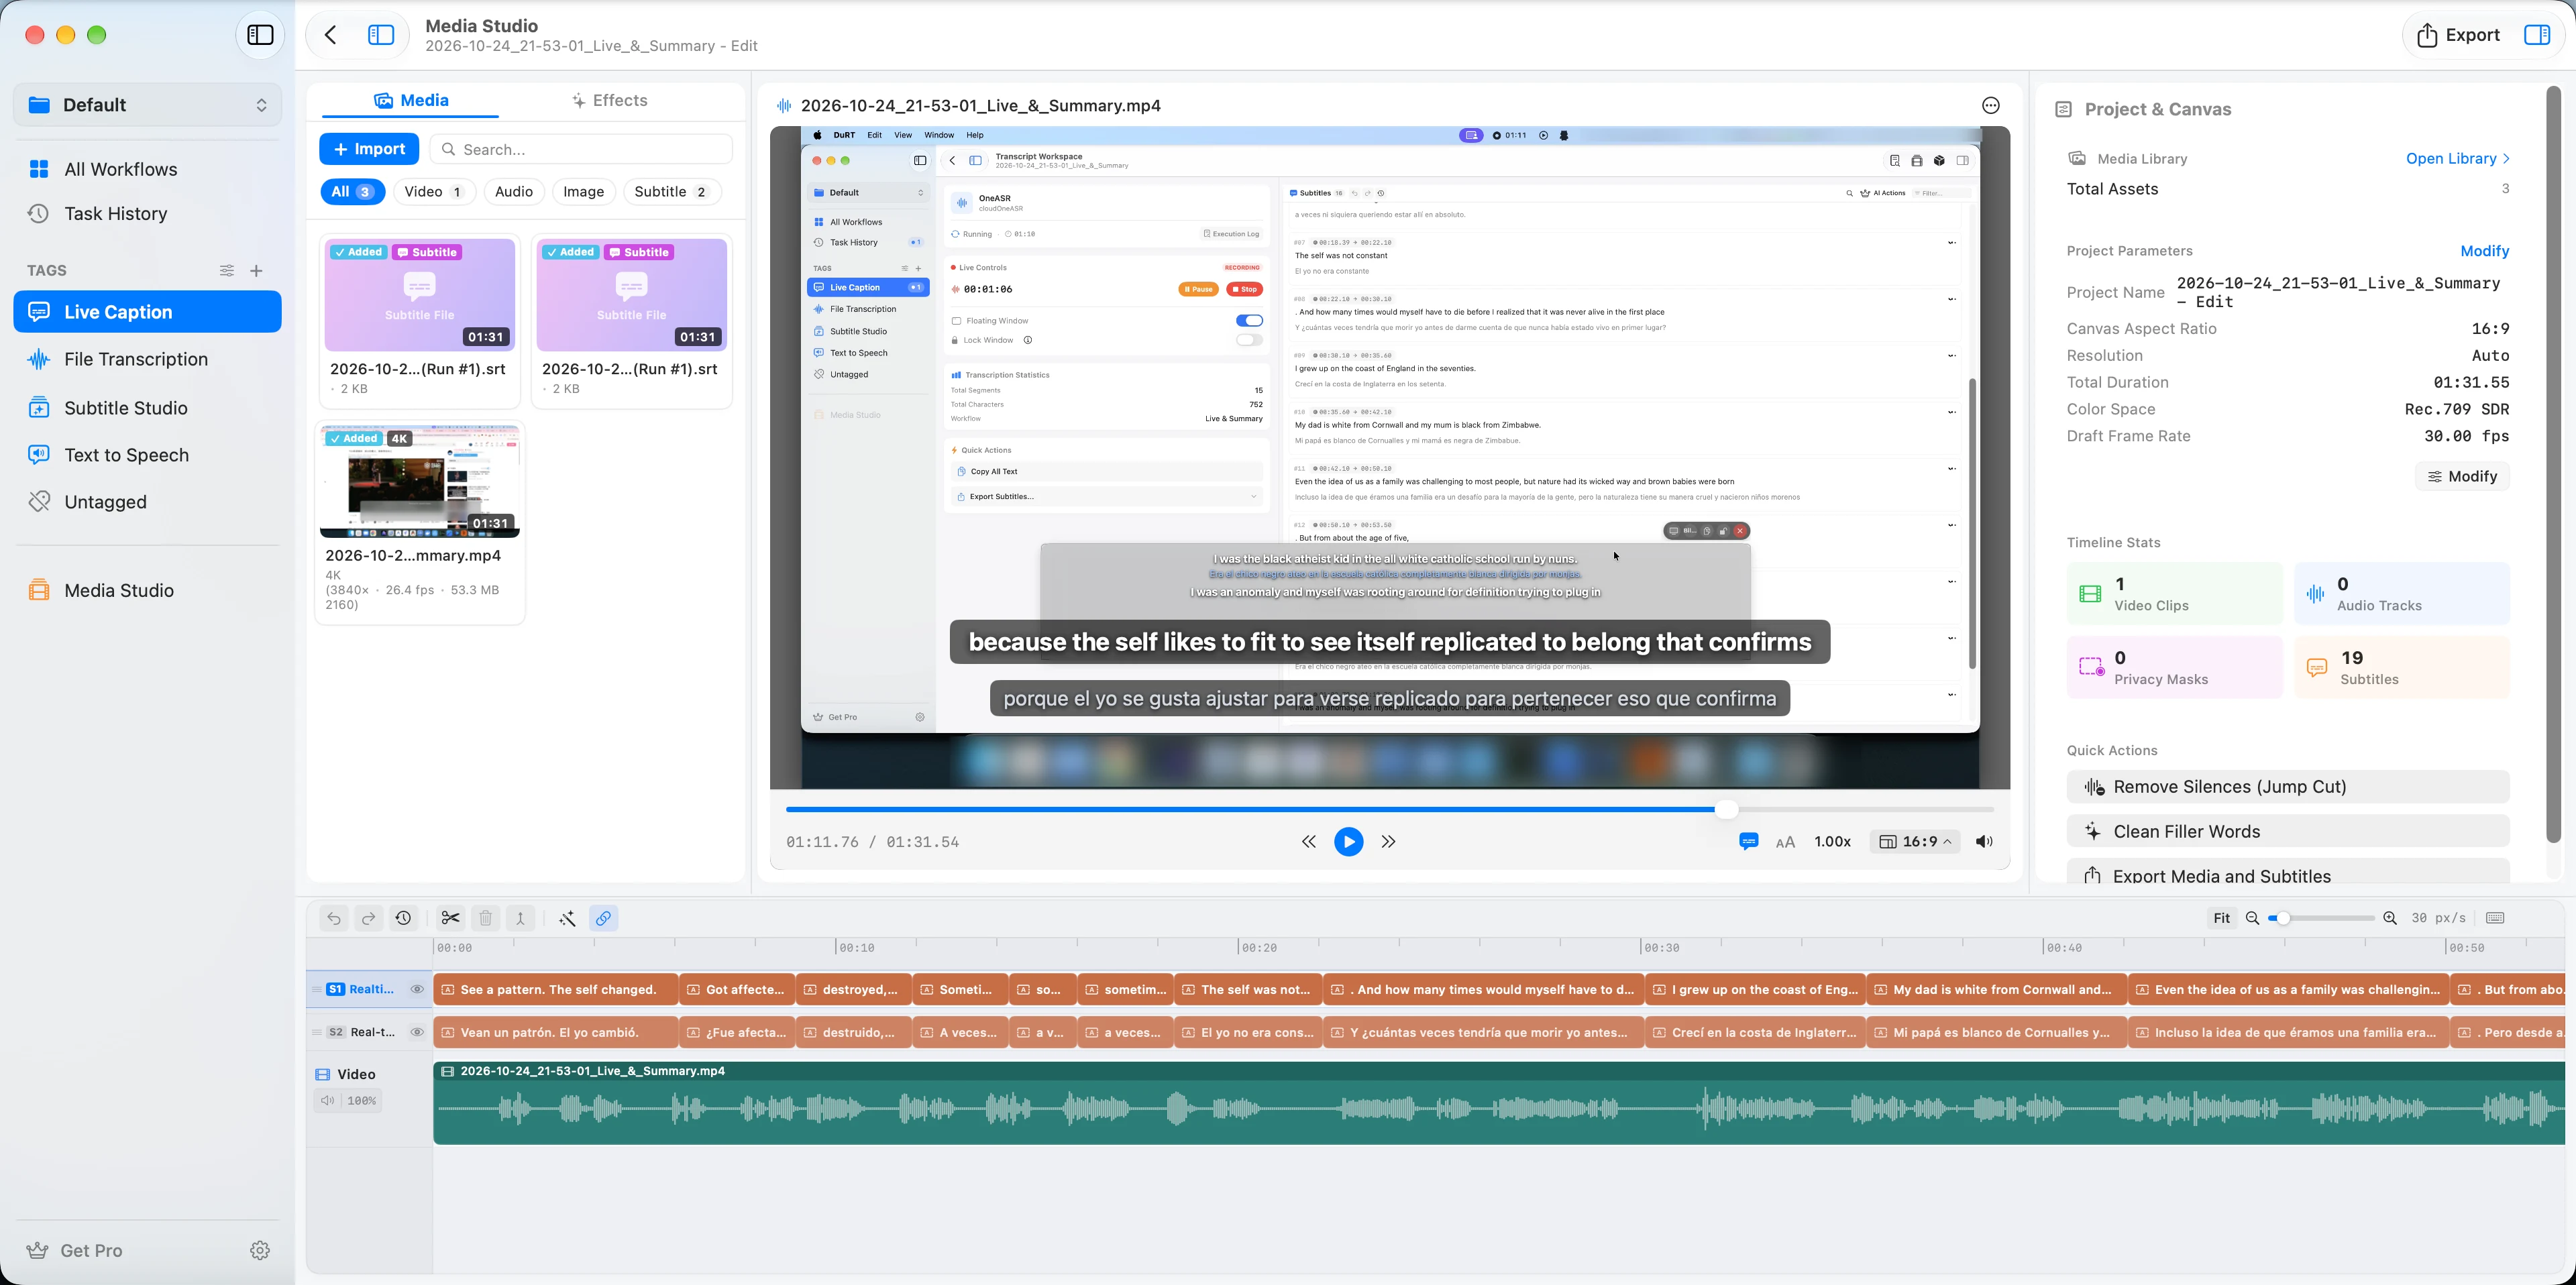Screen dimensions: 2576x1285
Task: Filter media by Video chip
Action: (x=433, y=192)
